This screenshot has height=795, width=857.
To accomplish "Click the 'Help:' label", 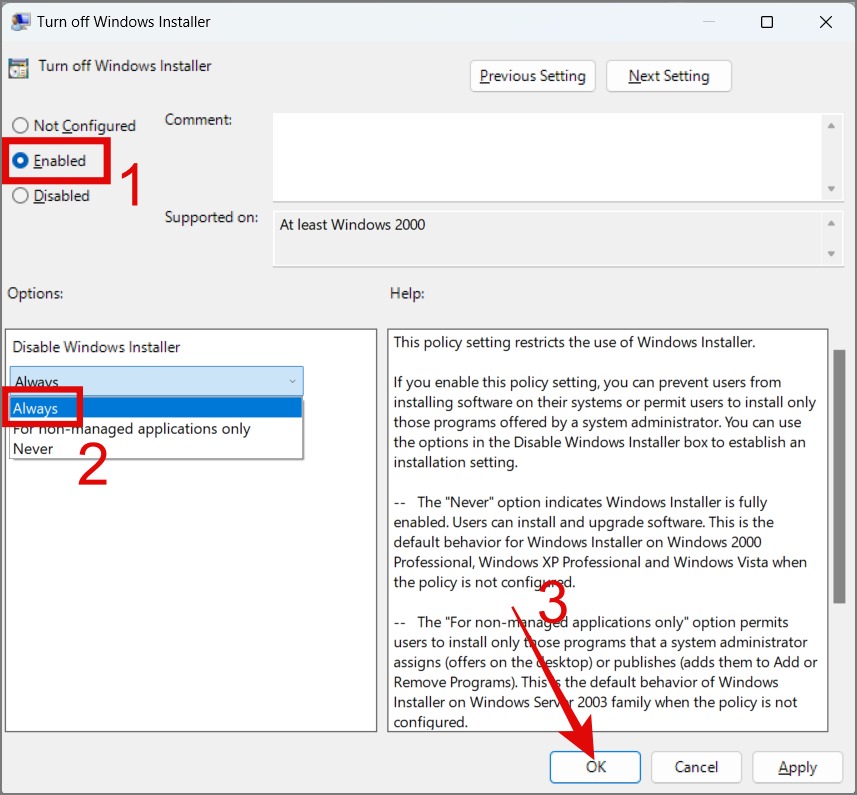I will click(x=407, y=293).
